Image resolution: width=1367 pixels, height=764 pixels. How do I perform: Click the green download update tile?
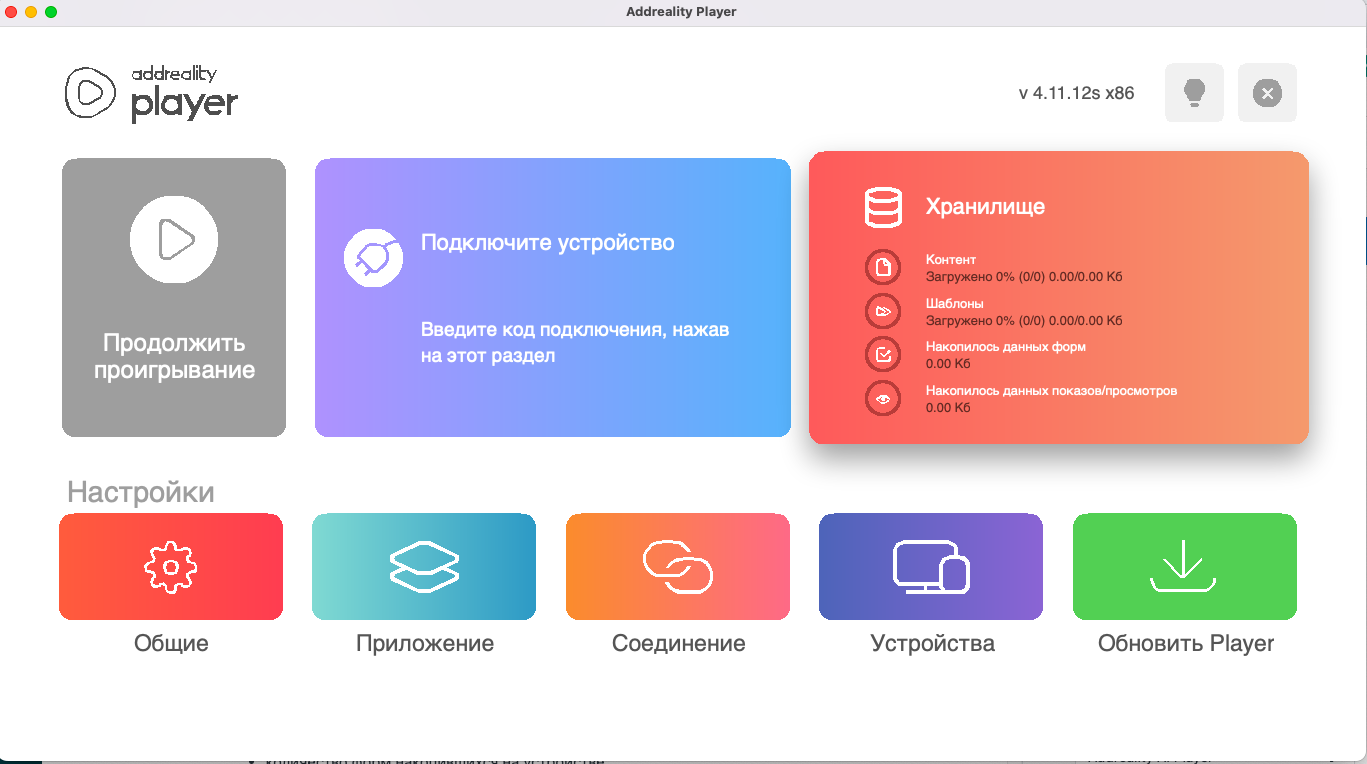tap(1185, 567)
